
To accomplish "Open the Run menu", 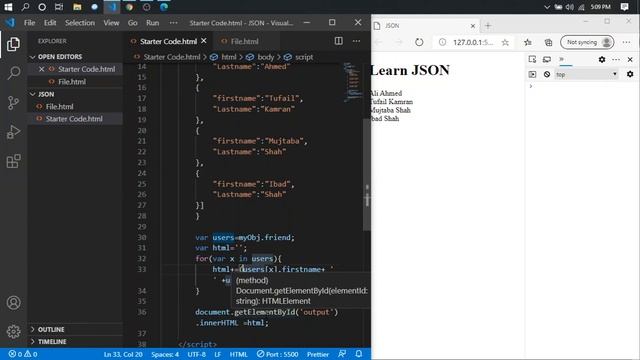I will 153,22.
